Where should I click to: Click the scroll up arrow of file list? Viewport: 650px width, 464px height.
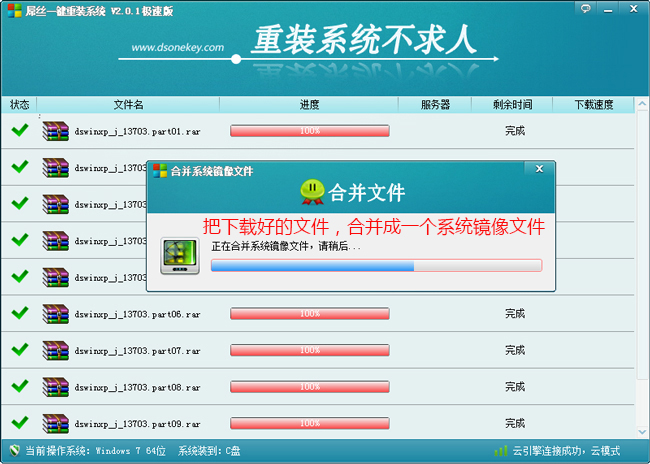[x=642, y=104]
